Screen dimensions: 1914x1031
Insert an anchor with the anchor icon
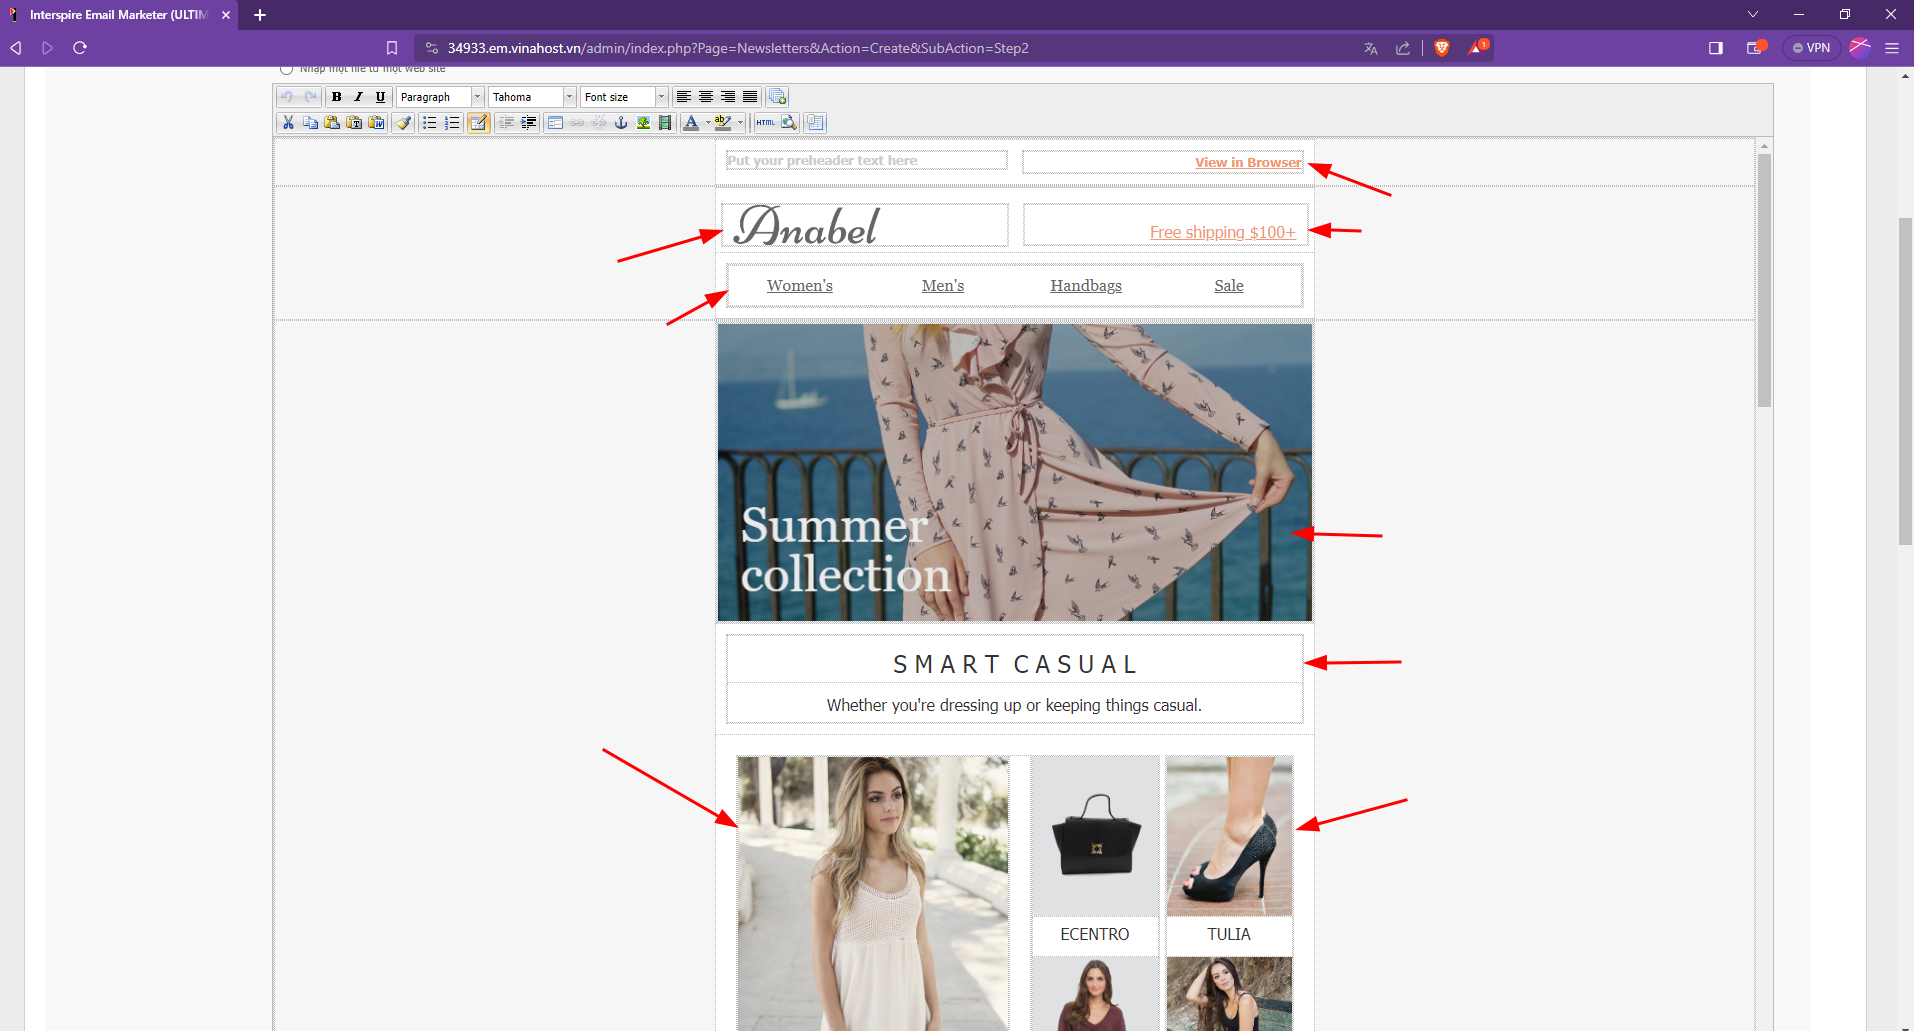point(621,123)
